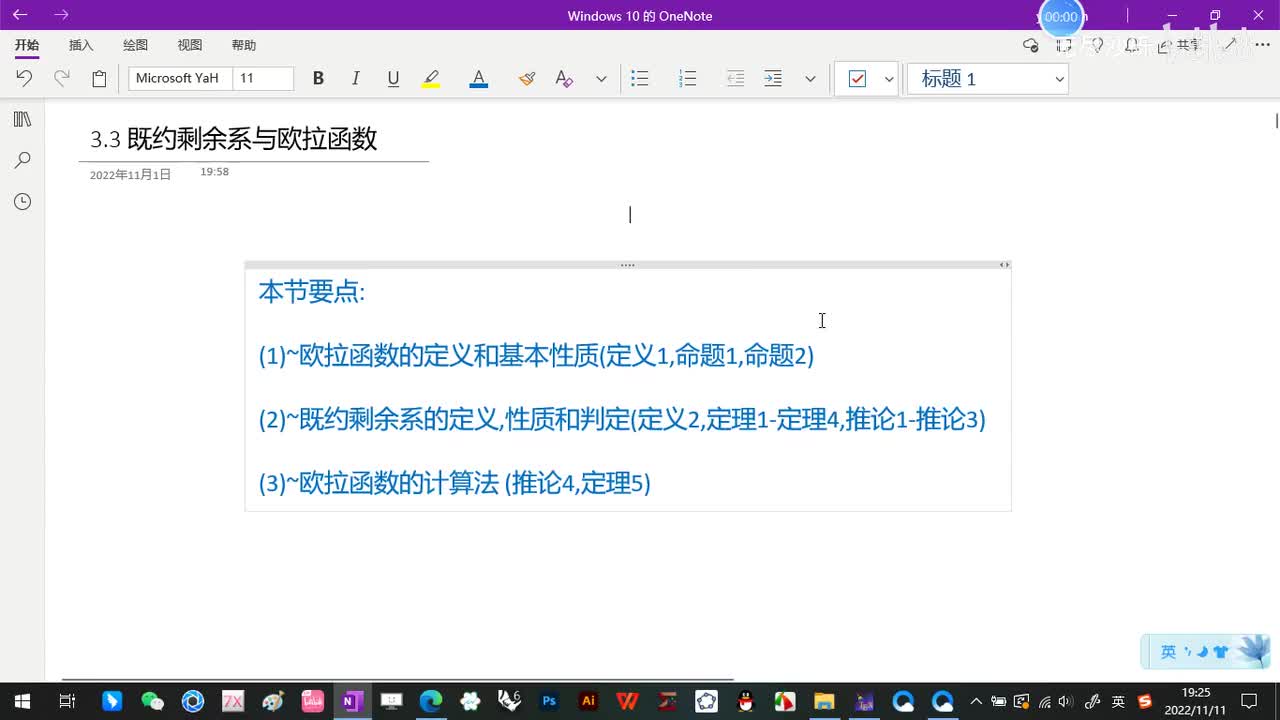
Task: Open recent notes clock icon
Action: [22, 202]
